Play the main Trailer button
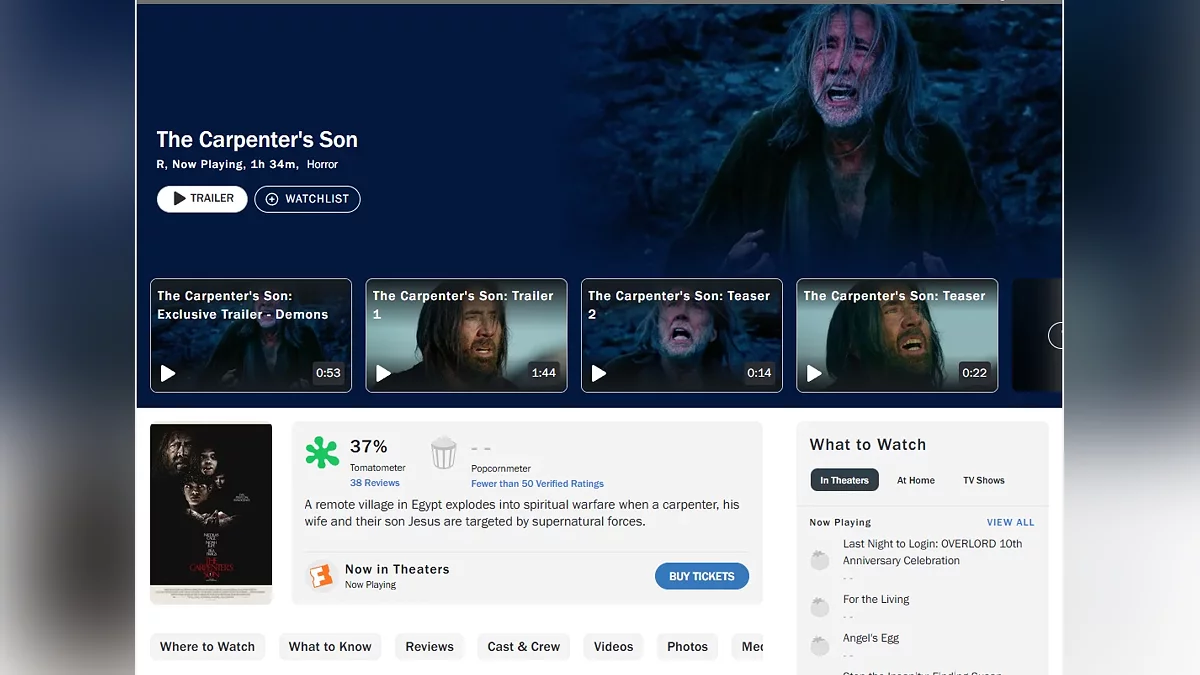1200x675 pixels. [202, 198]
